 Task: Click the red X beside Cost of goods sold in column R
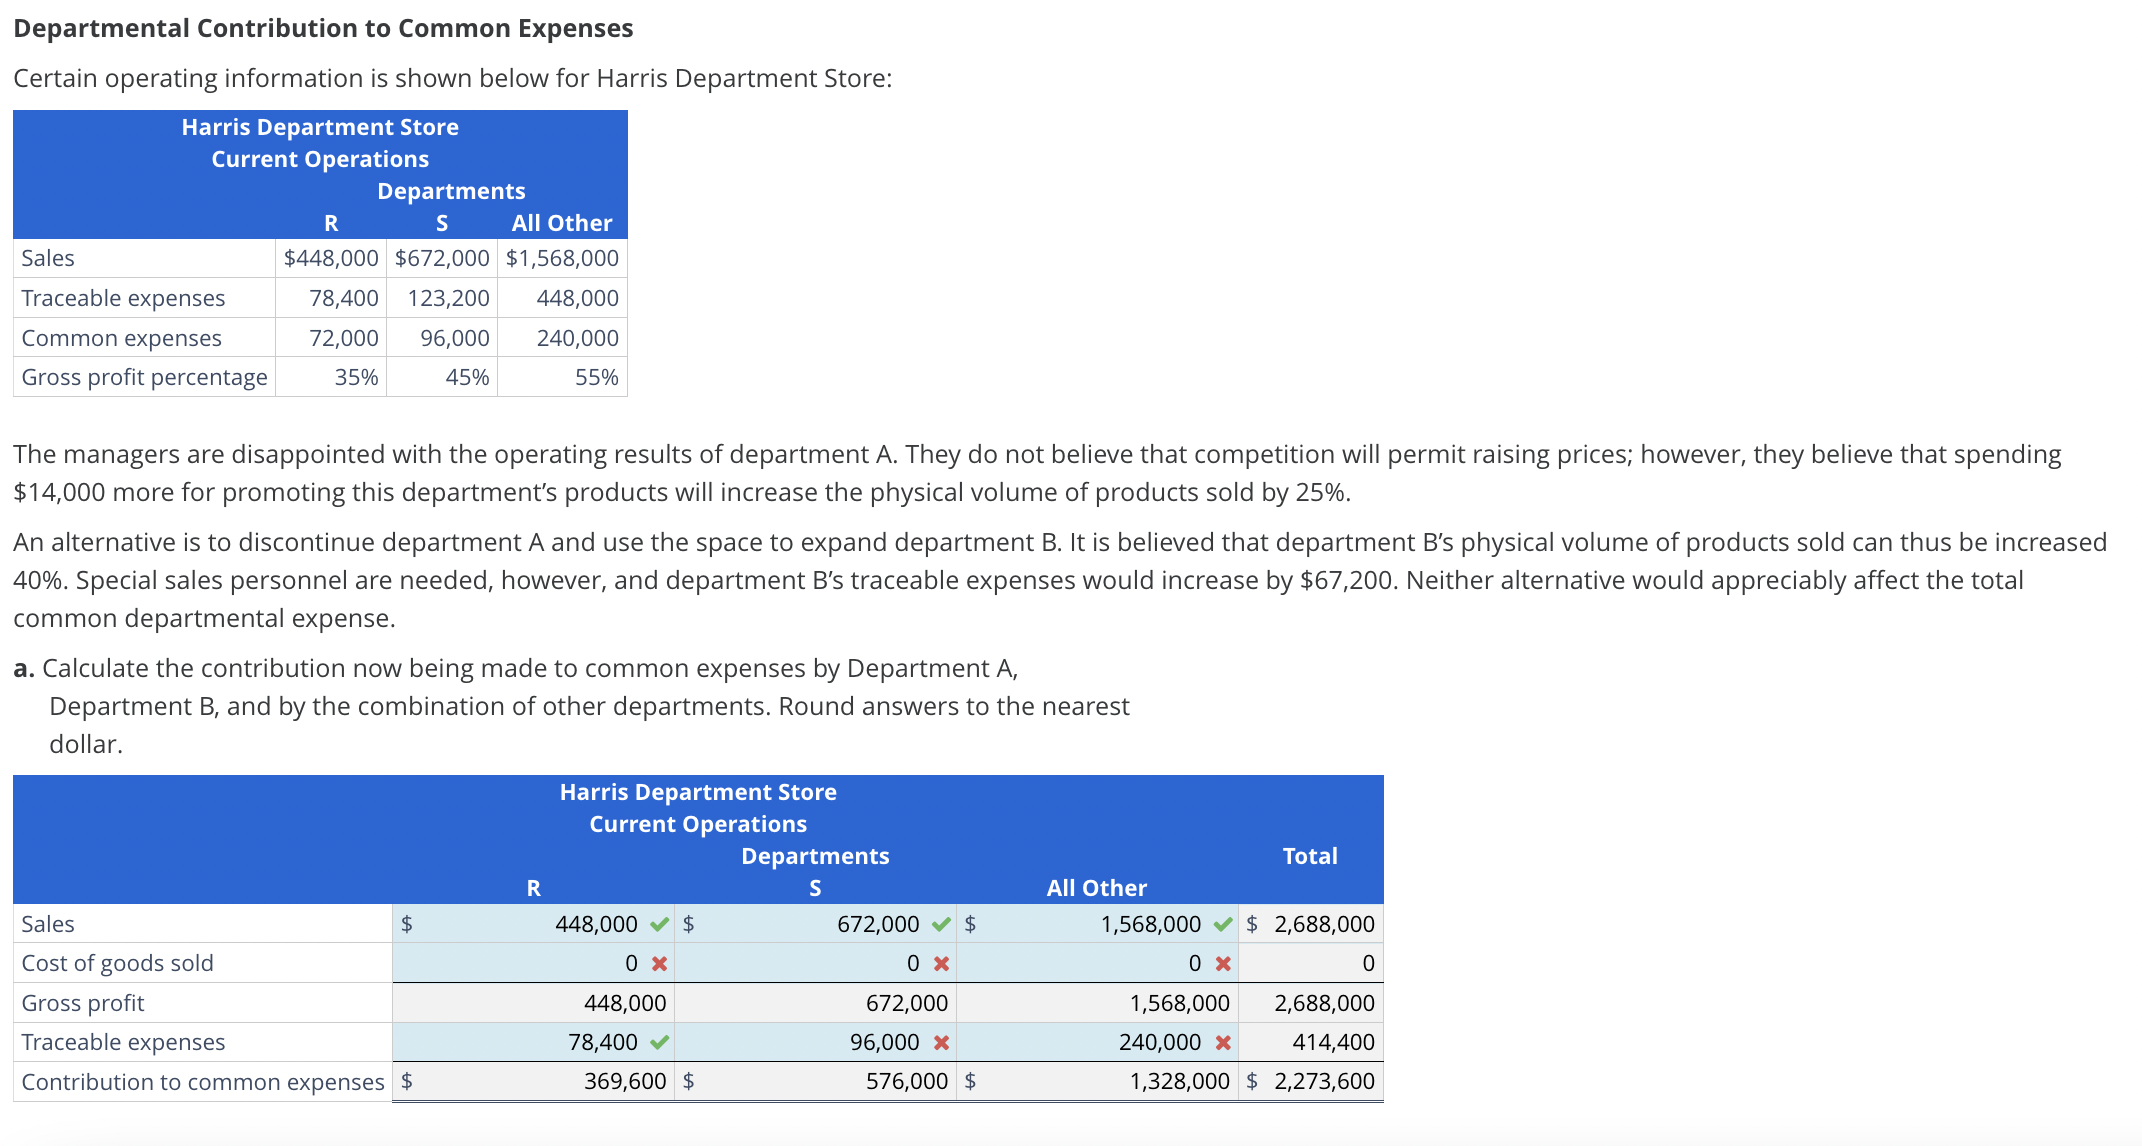coord(657,963)
